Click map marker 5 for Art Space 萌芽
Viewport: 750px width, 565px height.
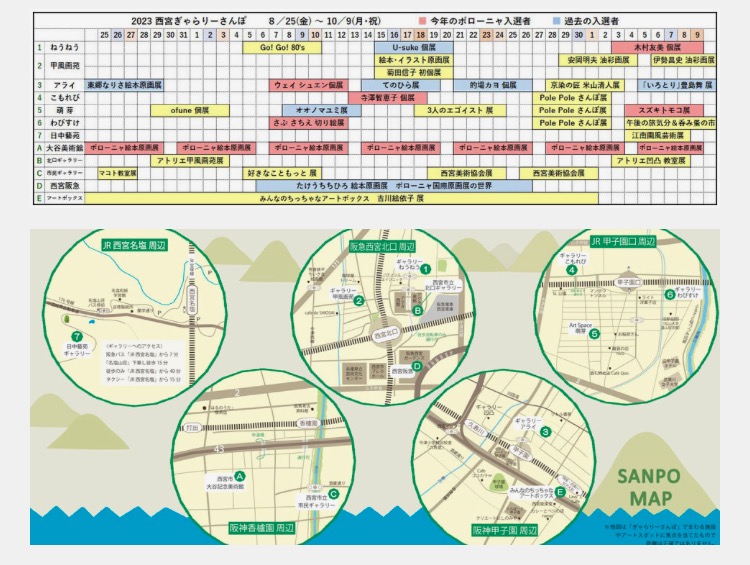pos(594,333)
